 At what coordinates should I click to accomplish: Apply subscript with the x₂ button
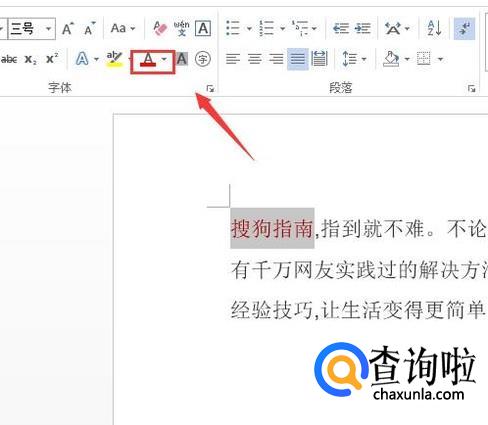(31, 59)
